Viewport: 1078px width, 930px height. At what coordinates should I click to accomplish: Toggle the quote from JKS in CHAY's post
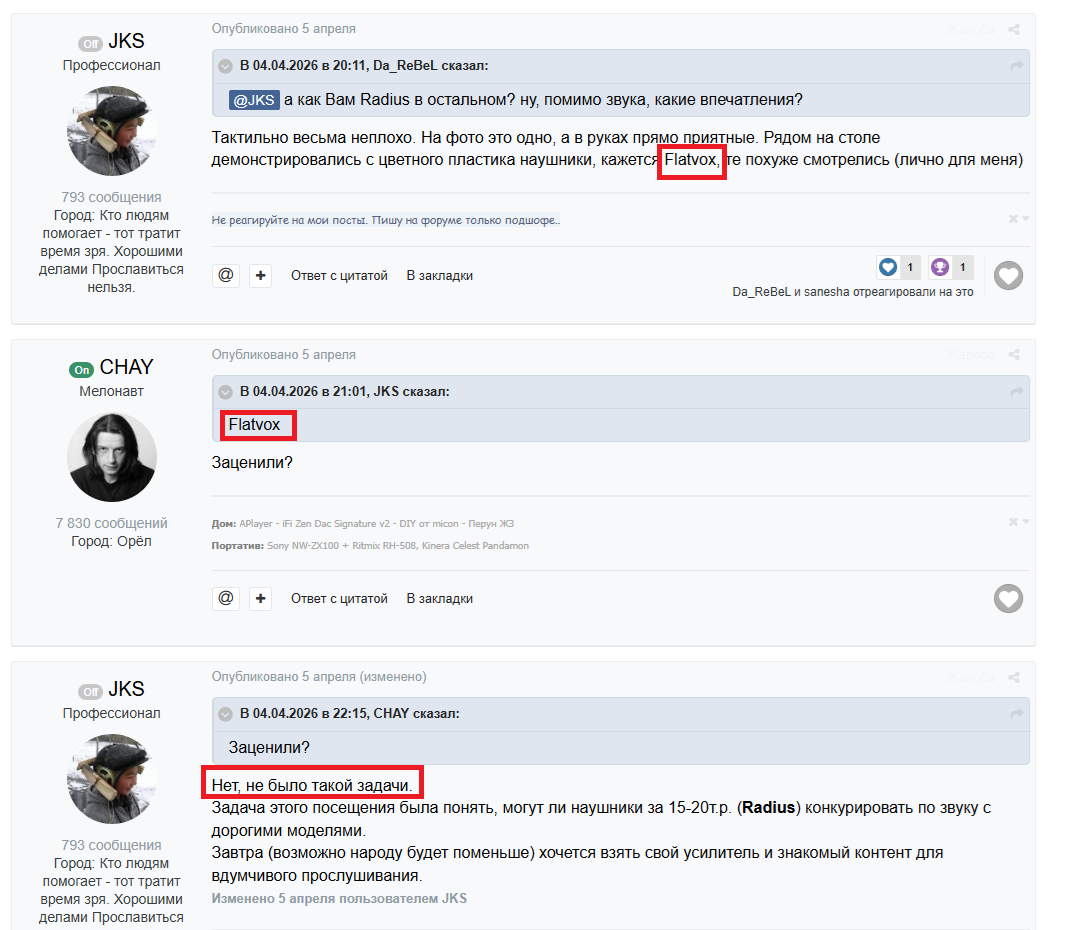(x=226, y=392)
